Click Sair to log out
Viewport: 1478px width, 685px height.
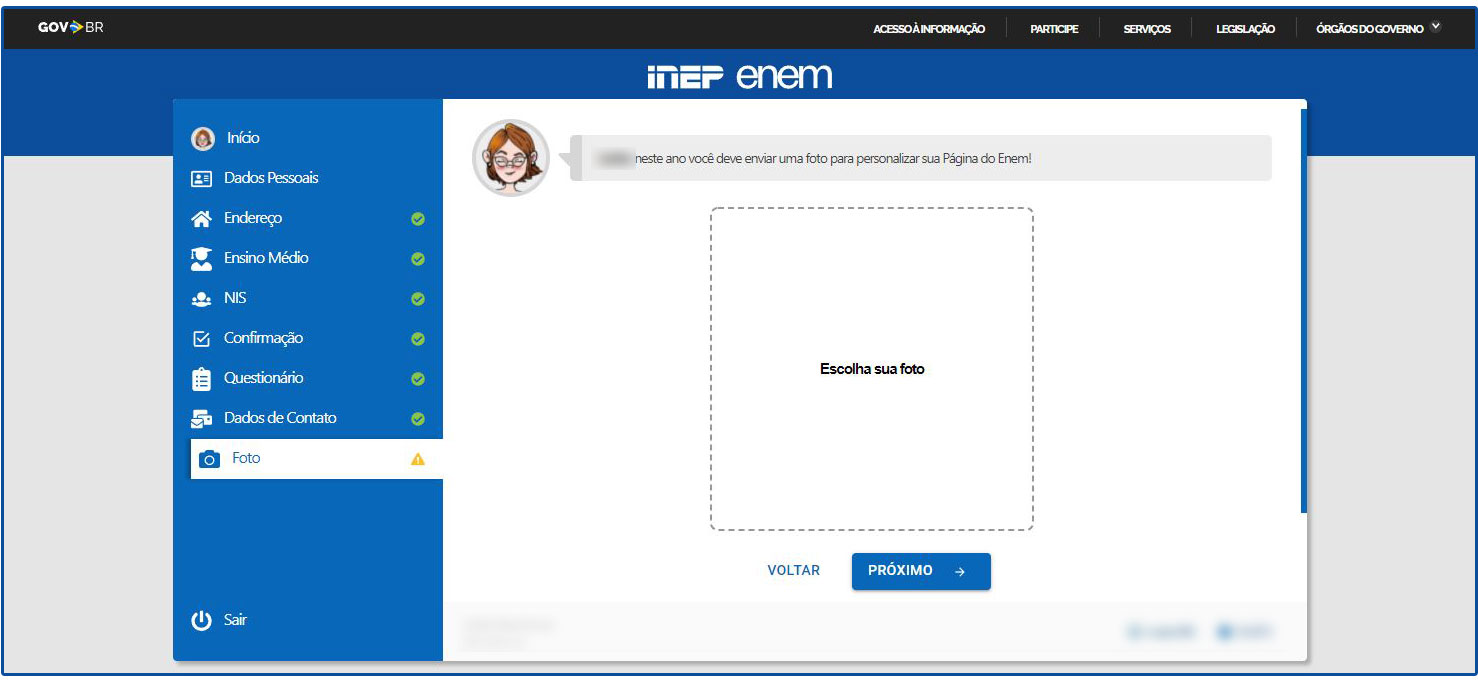235,620
